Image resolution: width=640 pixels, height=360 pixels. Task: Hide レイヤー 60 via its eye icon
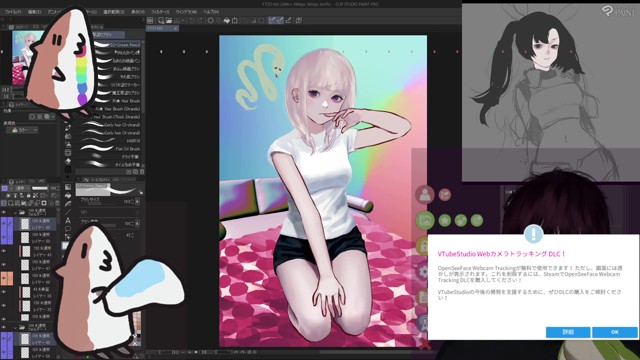(4, 224)
